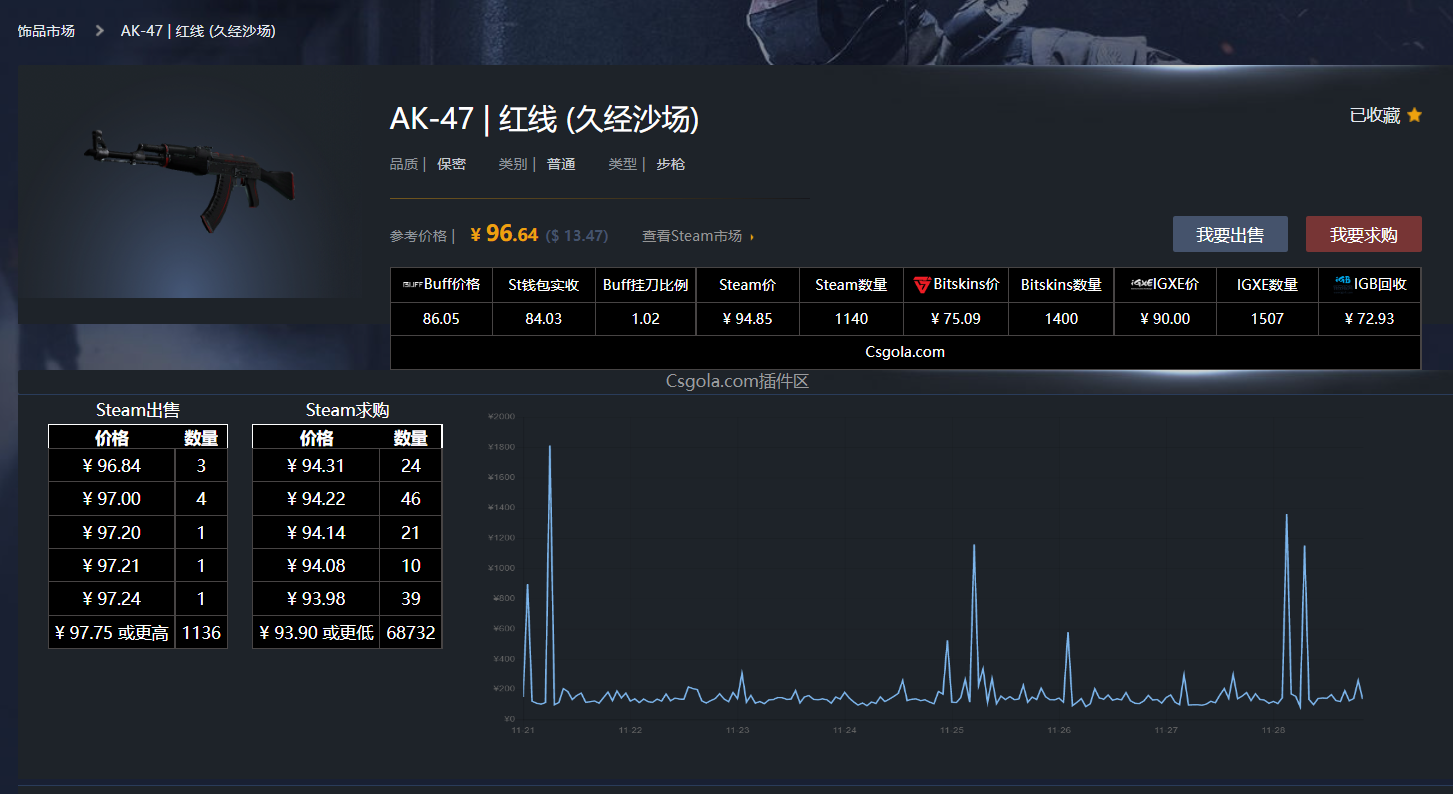Select the ¥ 97.75 或更高 sell row
The width and height of the screenshot is (1453, 794).
(x=138, y=632)
